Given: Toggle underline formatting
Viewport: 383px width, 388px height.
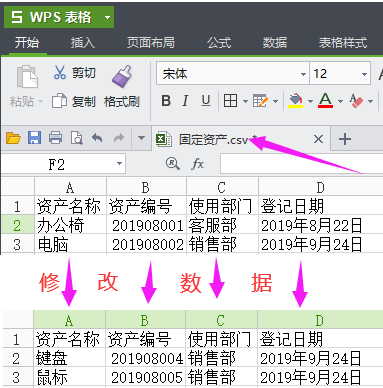Looking at the screenshot, I should pyautogui.click(x=206, y=101).
